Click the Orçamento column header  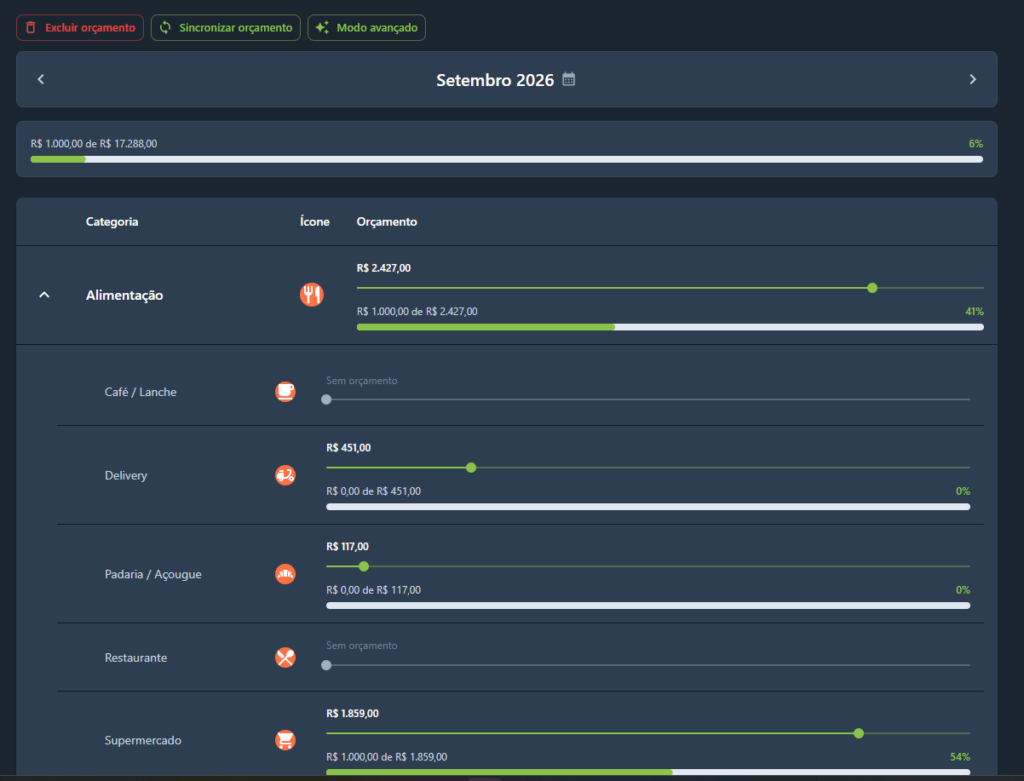point(387,222)
